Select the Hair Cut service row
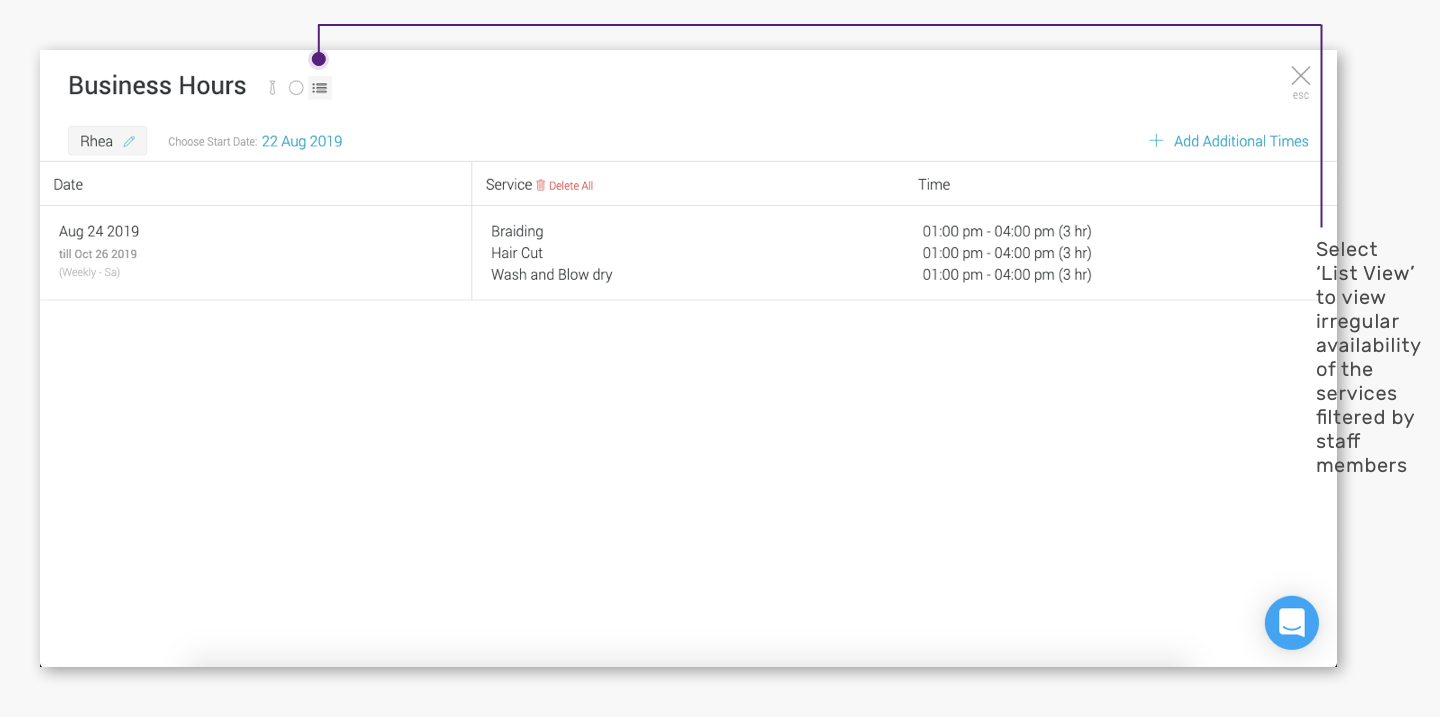 point(517,254)
